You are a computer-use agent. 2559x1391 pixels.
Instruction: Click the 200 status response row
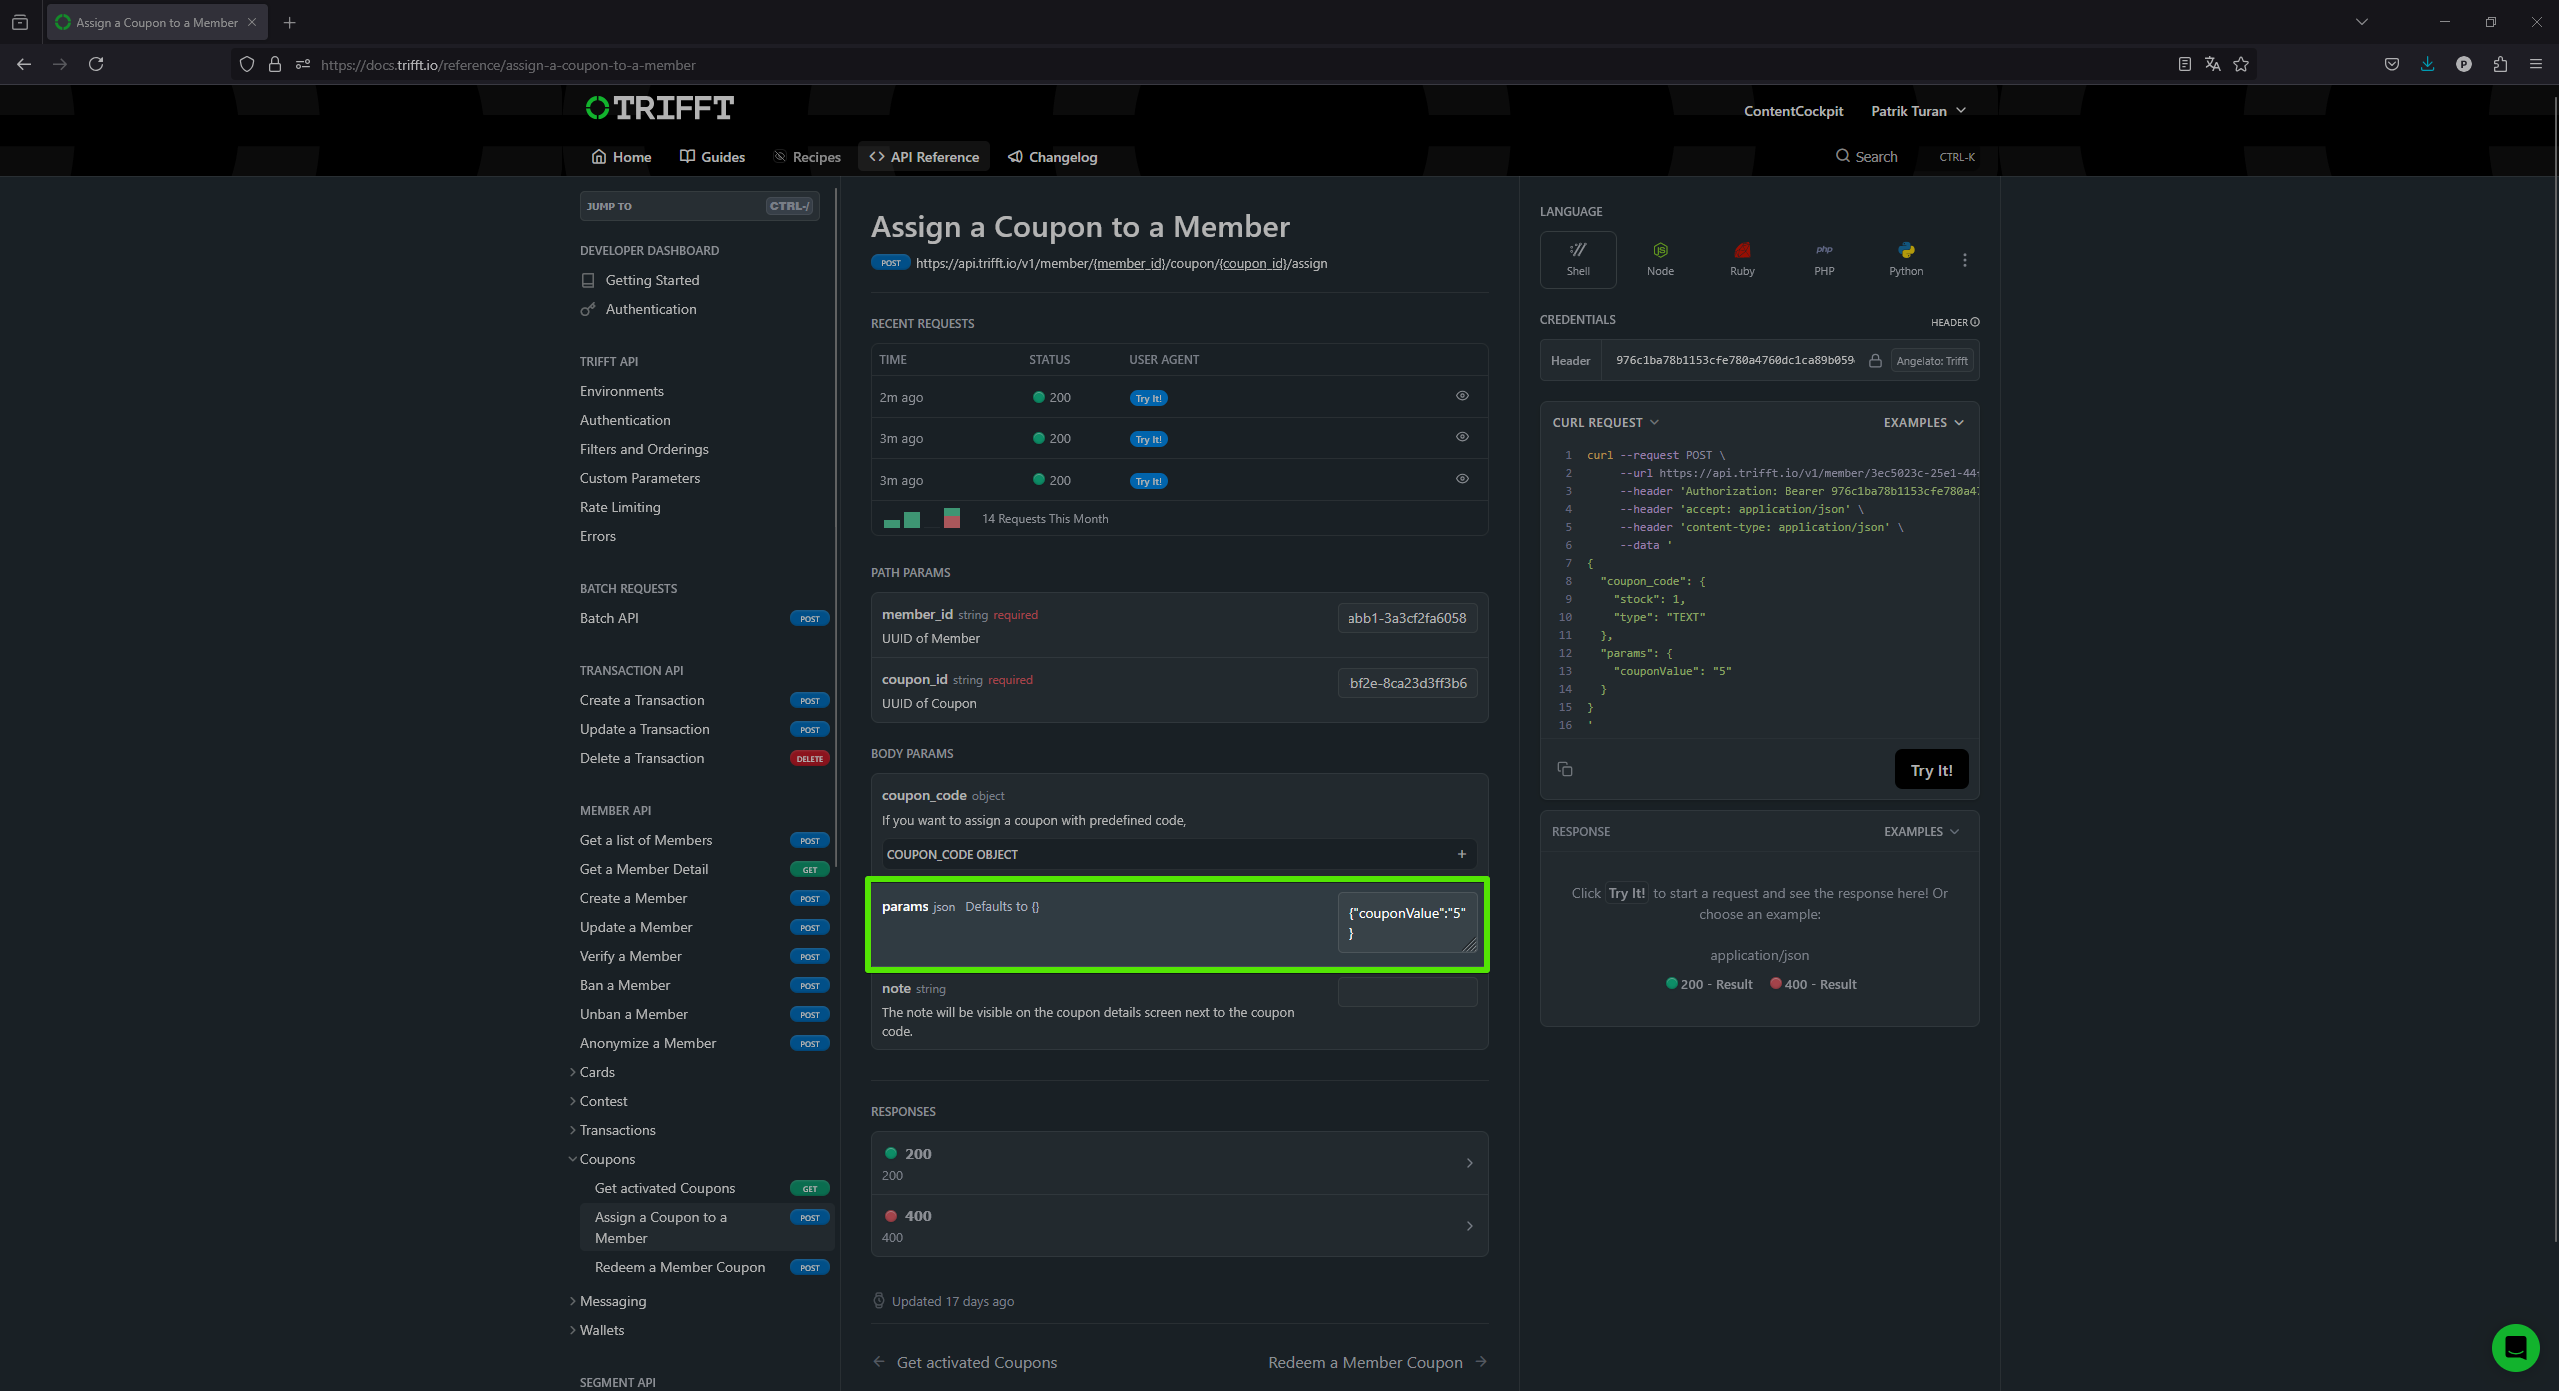pyautogui.click(x=1178, y=1163)
